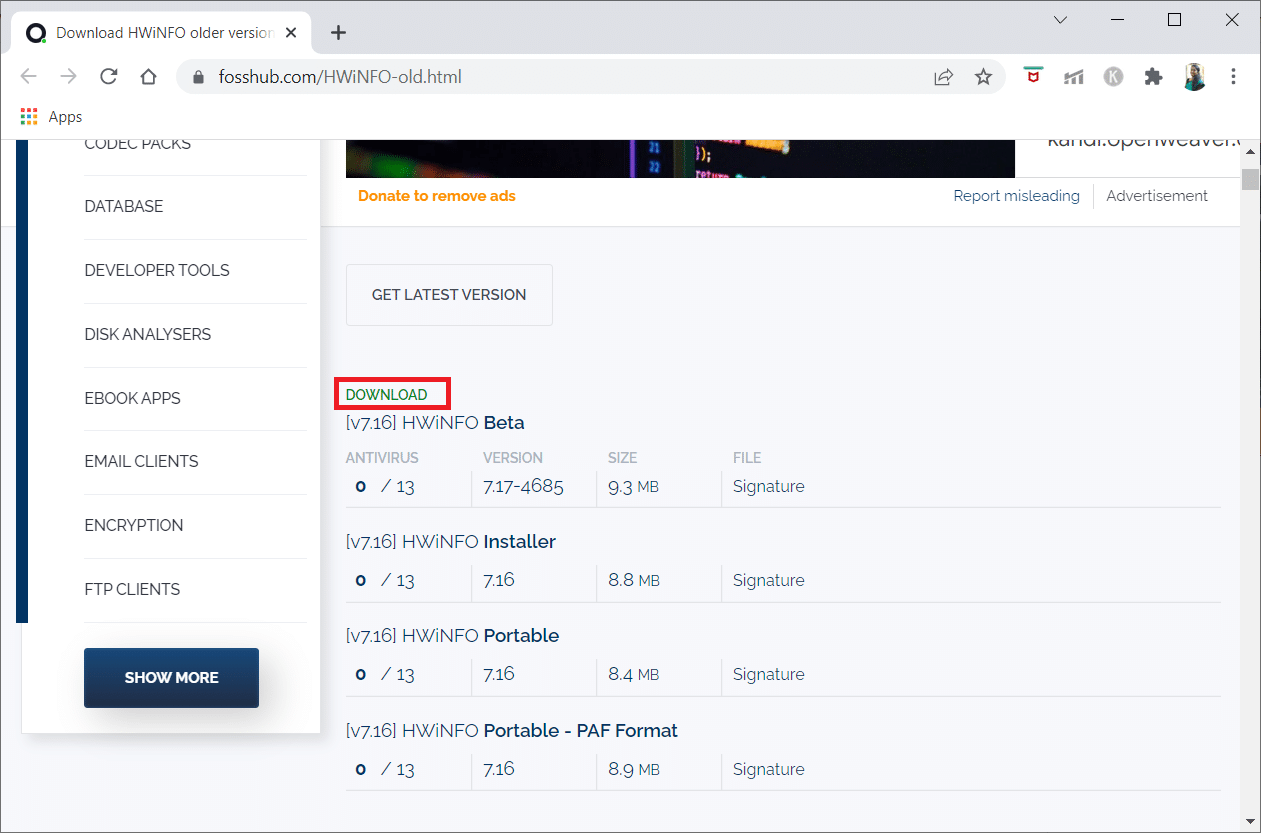1261x833 pixels.
Task: Open Signature for the 8.8 MB Installer row
Action: 768,580
